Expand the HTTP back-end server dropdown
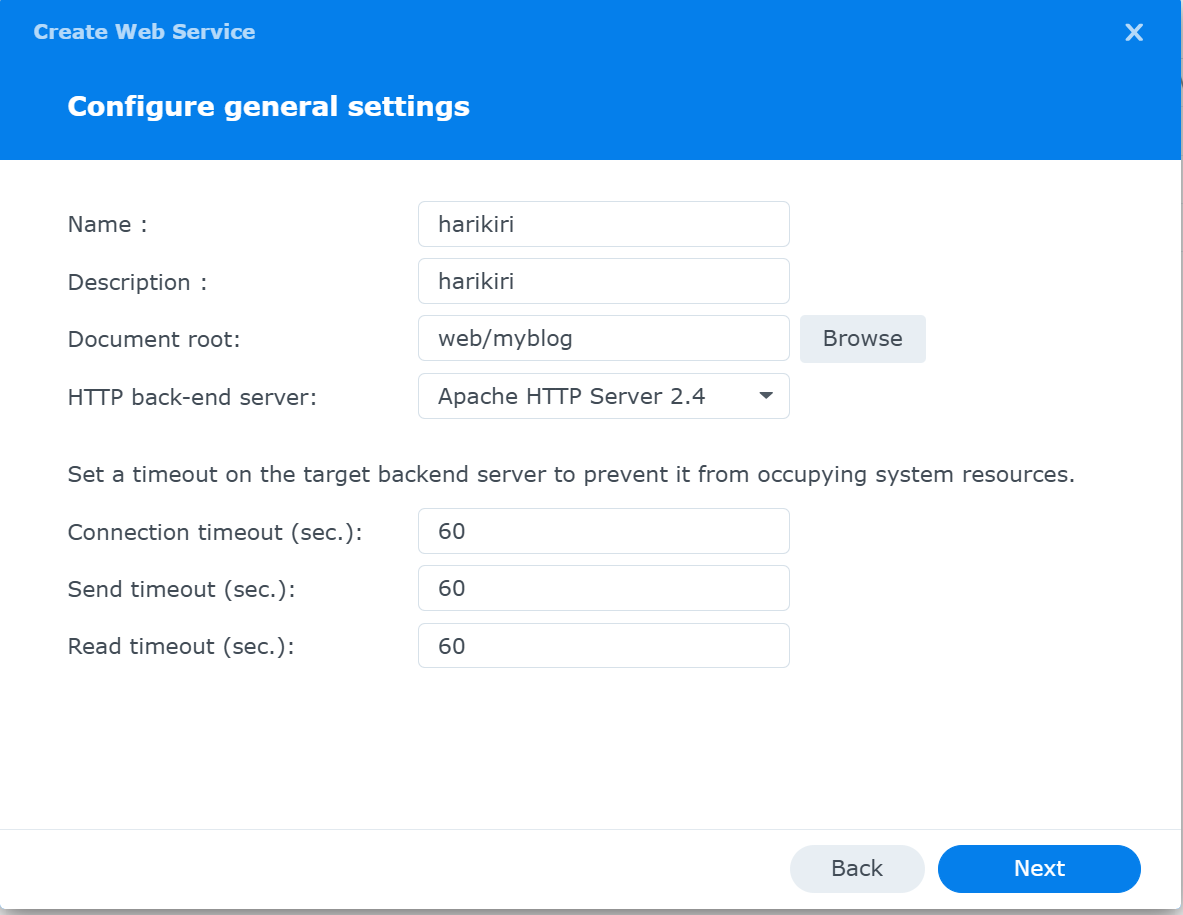 coord(604,396)
